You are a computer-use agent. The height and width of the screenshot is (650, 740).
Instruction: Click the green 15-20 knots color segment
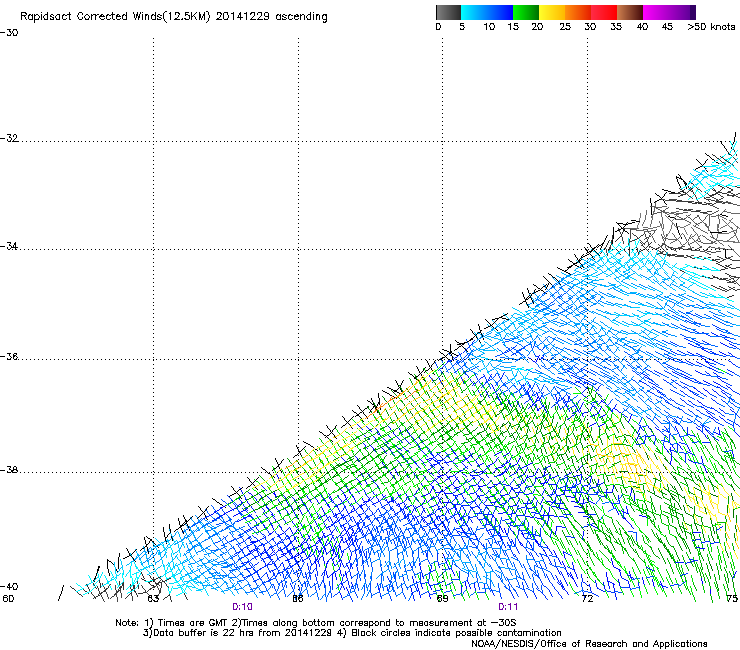pos(526,12)
